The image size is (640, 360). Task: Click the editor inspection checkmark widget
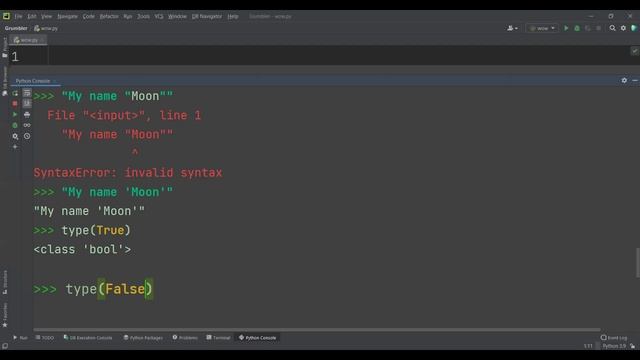pos(635,51)
